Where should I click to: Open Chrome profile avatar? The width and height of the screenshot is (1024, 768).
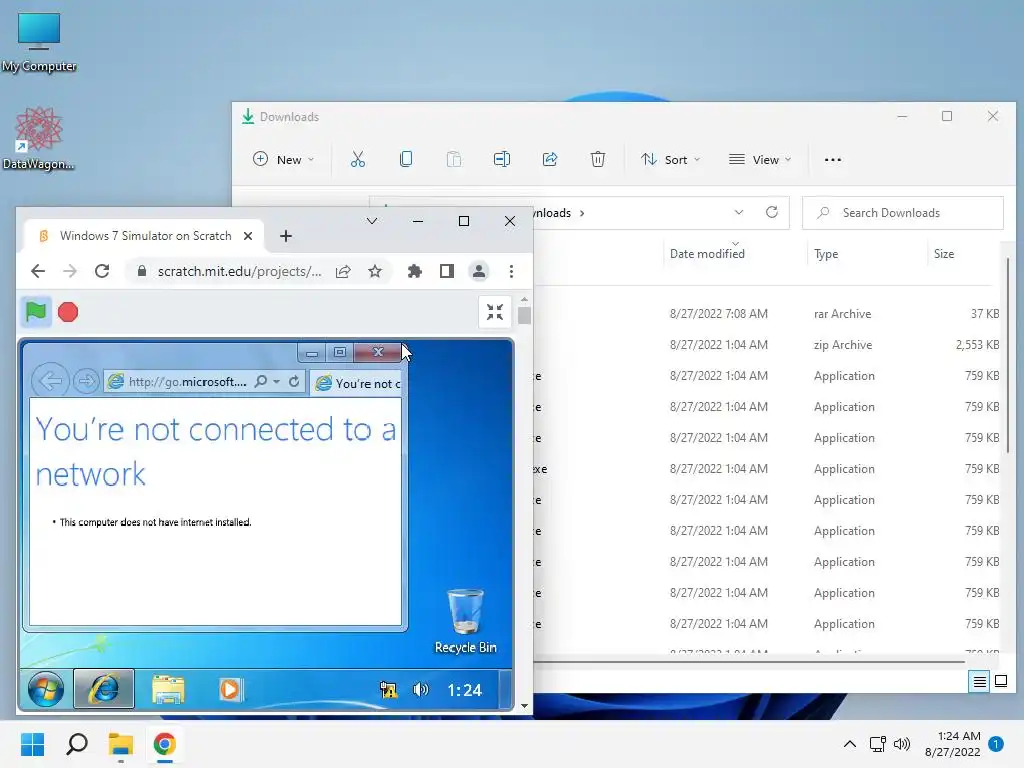[x=479, y=271]
